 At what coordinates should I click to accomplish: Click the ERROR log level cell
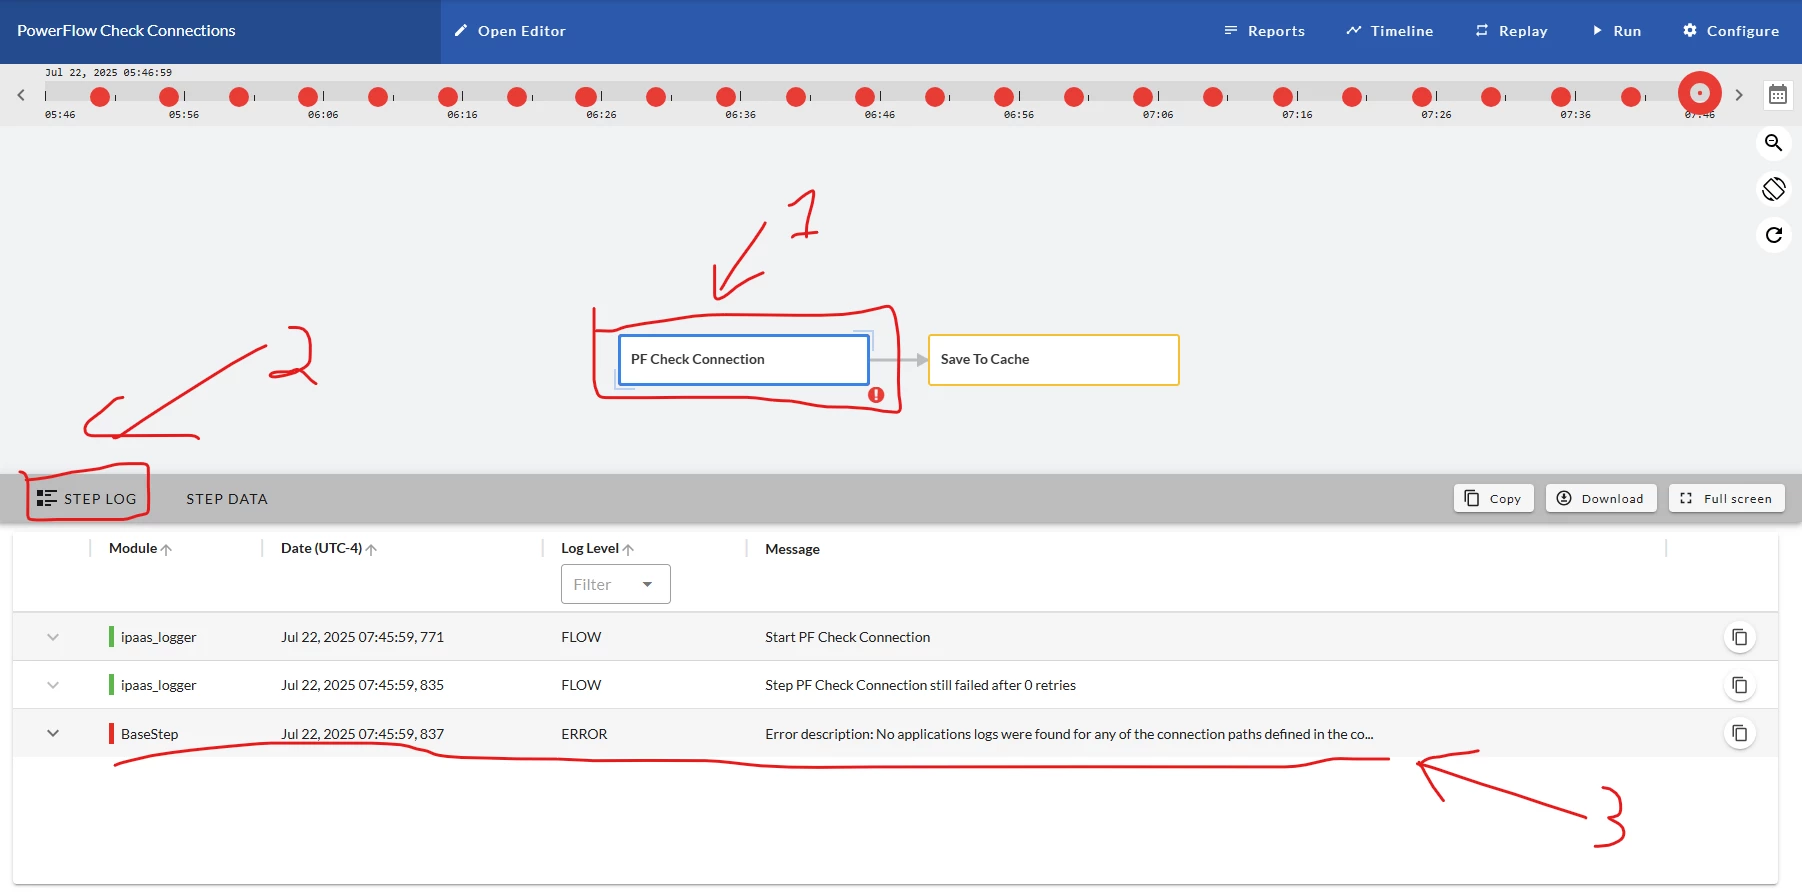tap(584, 734)
